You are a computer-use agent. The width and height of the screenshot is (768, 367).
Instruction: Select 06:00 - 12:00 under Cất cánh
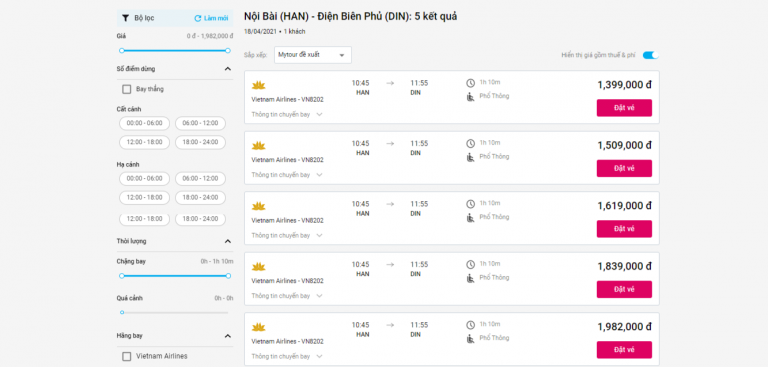tap(200, 123)
